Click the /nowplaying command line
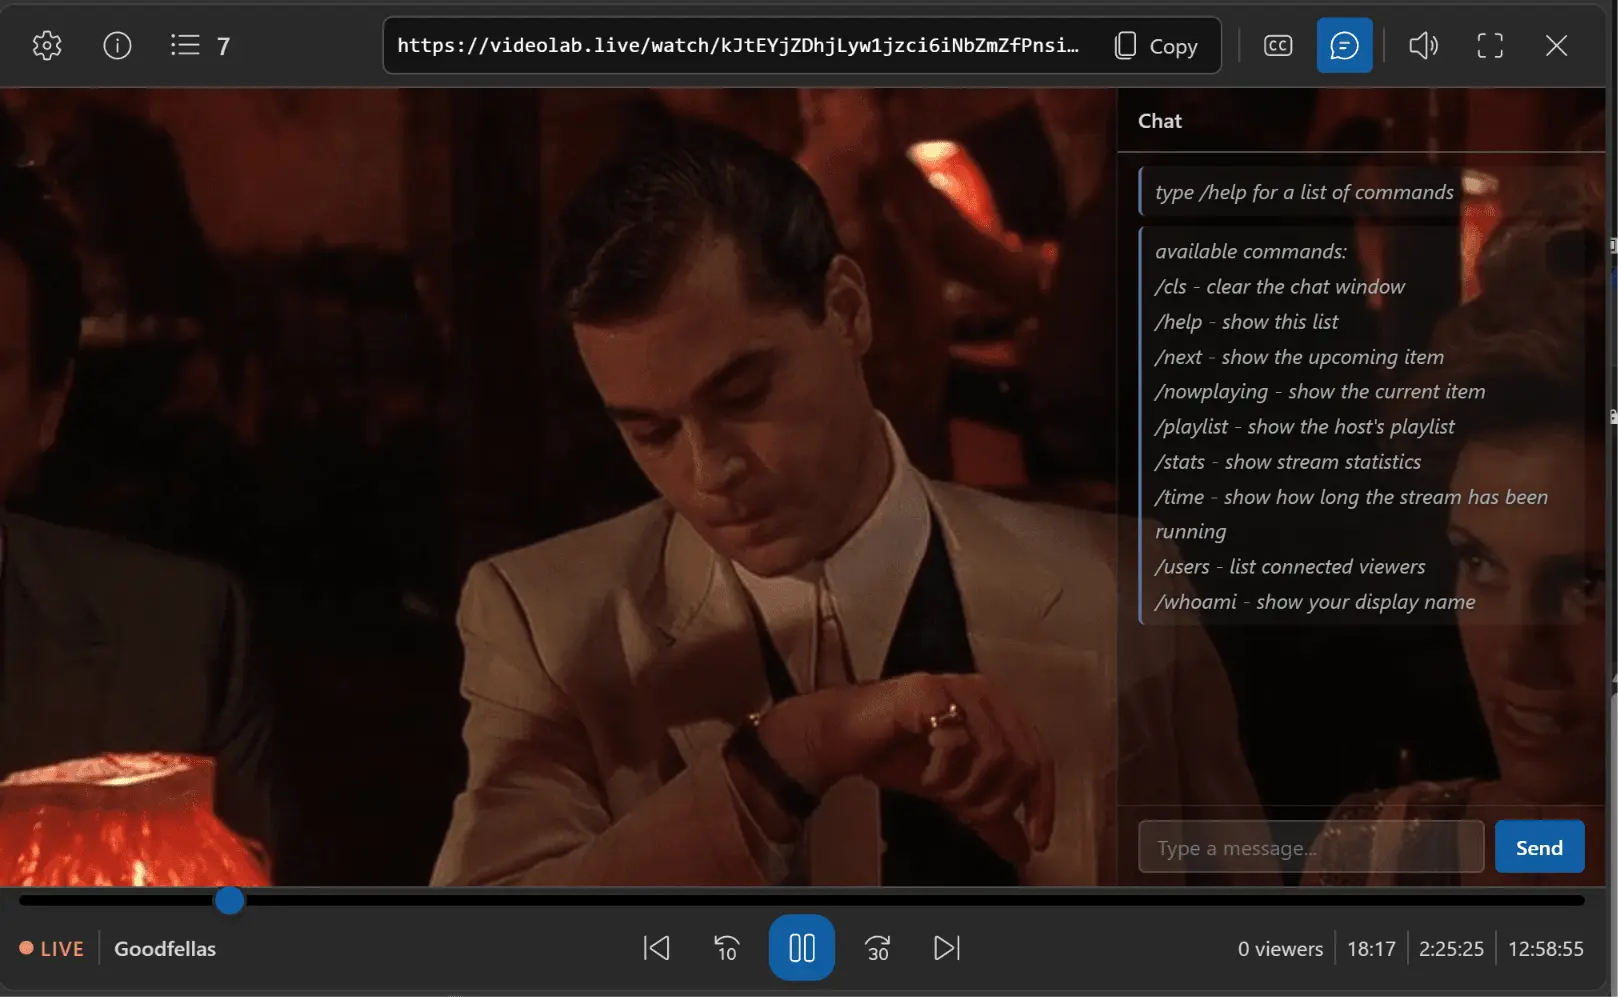 pos(1320,392)
